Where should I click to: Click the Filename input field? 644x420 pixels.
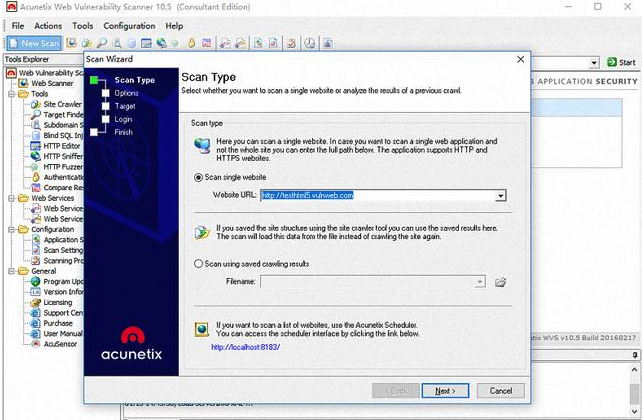click(368, 282)
